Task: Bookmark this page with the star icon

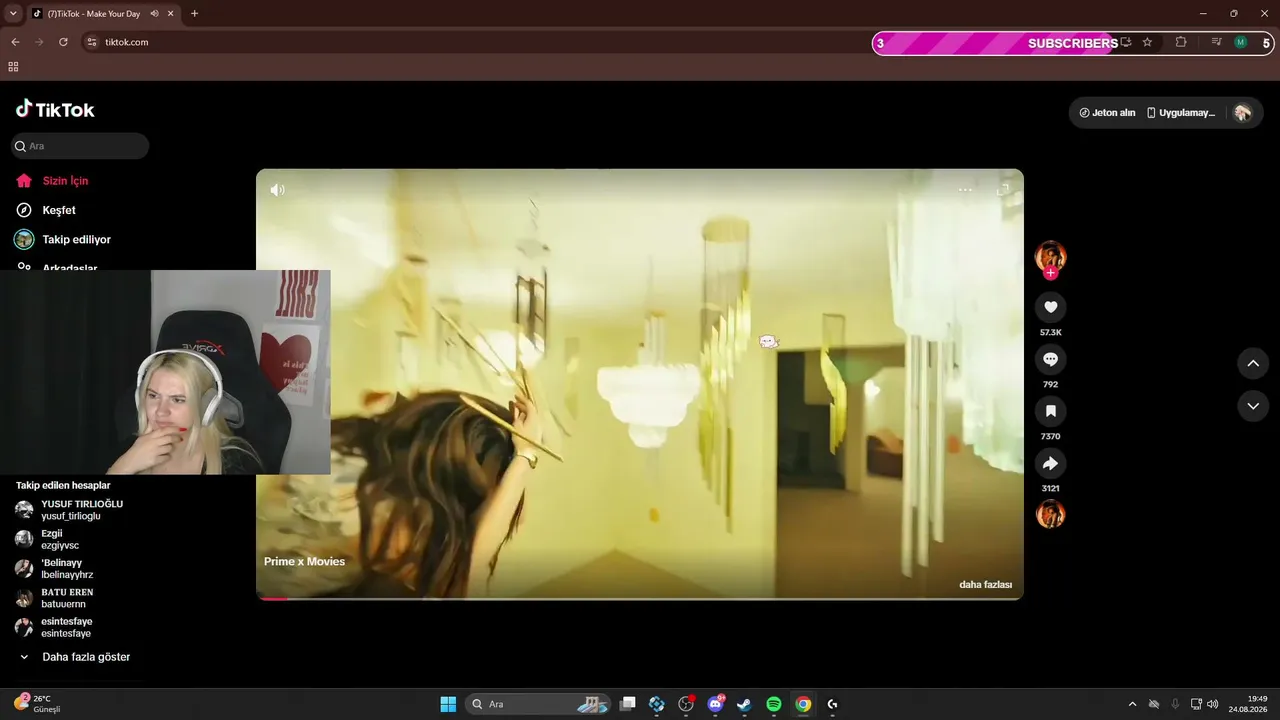Action: point(1147,42)
